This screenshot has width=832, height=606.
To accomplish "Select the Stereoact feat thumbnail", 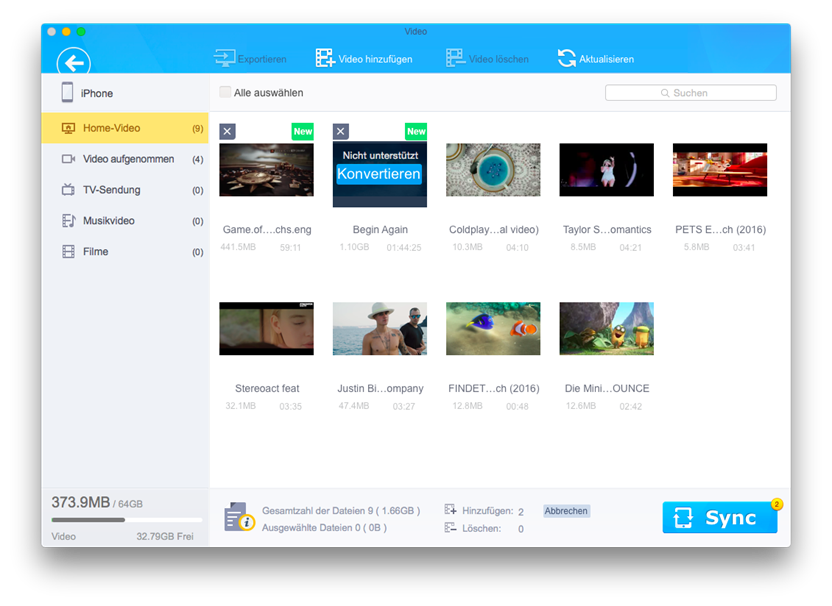I will (266, 328).
